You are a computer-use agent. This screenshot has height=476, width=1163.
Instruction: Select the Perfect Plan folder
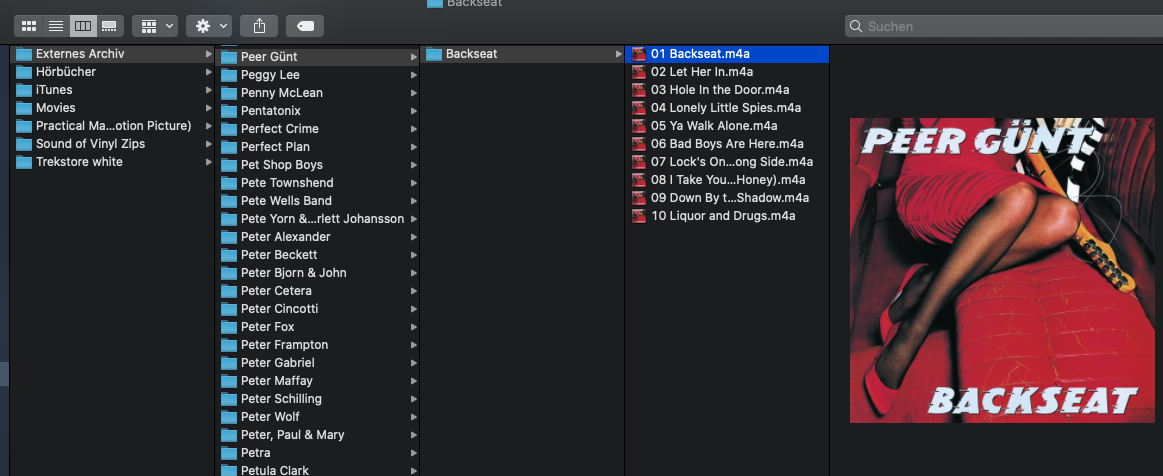tap(317, 147)
